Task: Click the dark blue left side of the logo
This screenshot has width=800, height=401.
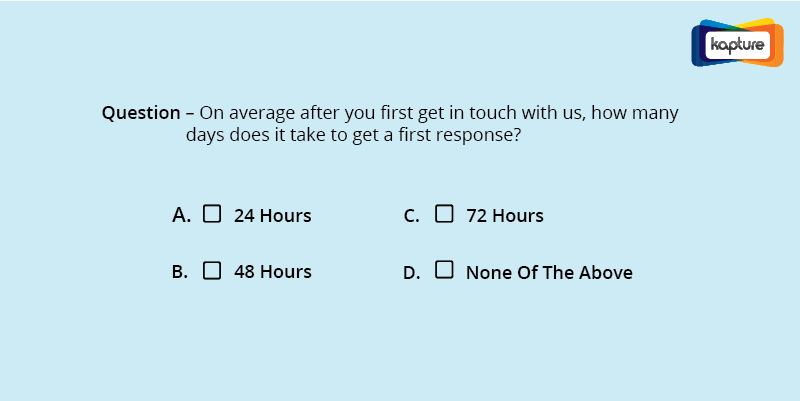Action: pos(698,45)
